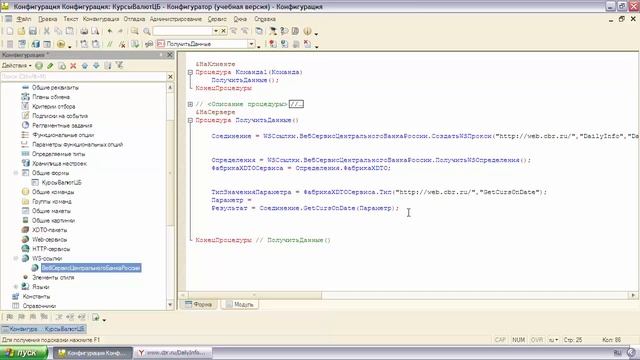Viewport: 640px width, 360px height.
Task: Click the Print preview icon
Action: (x=95, y=31)
